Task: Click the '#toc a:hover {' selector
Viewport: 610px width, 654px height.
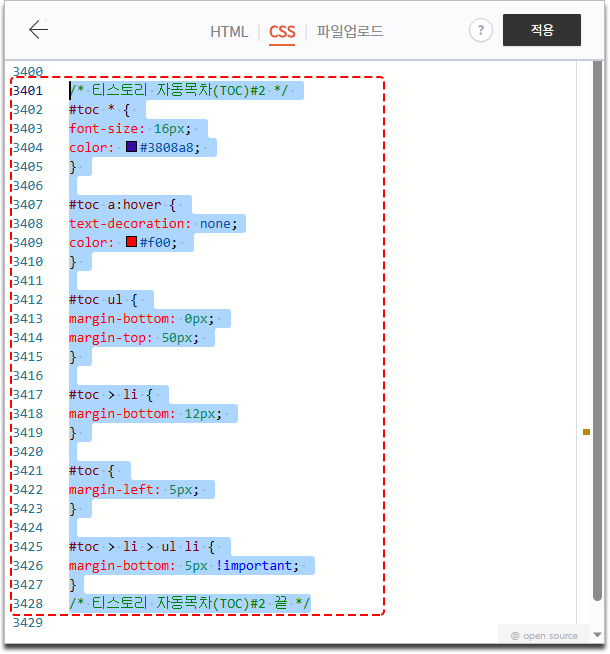Action: click(123, 205)
